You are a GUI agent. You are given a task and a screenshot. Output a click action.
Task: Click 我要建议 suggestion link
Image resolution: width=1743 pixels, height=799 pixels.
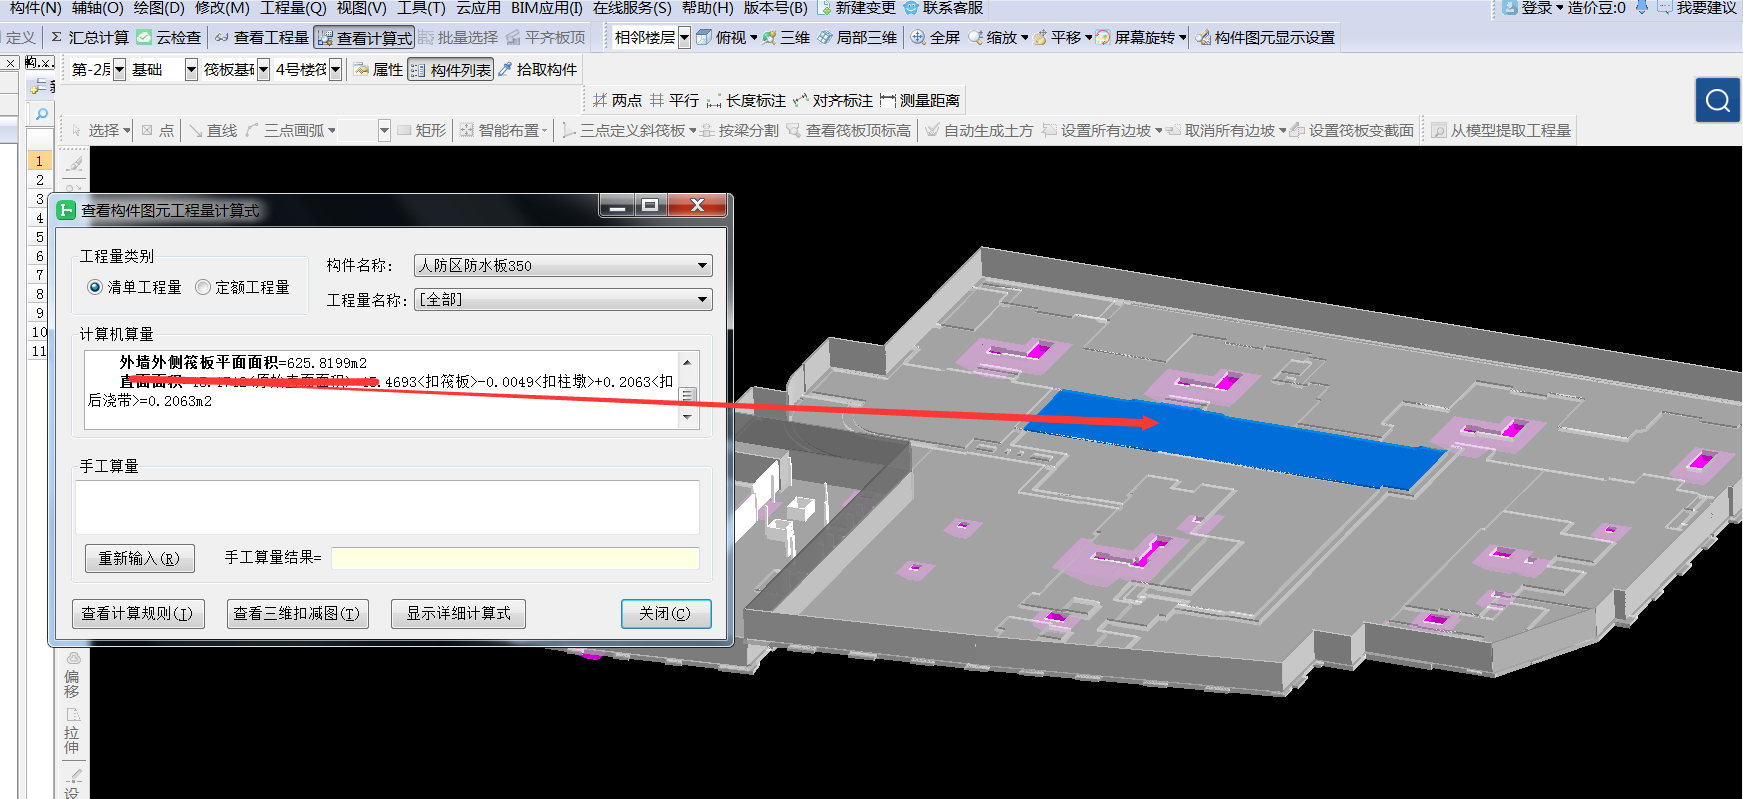1697,8
